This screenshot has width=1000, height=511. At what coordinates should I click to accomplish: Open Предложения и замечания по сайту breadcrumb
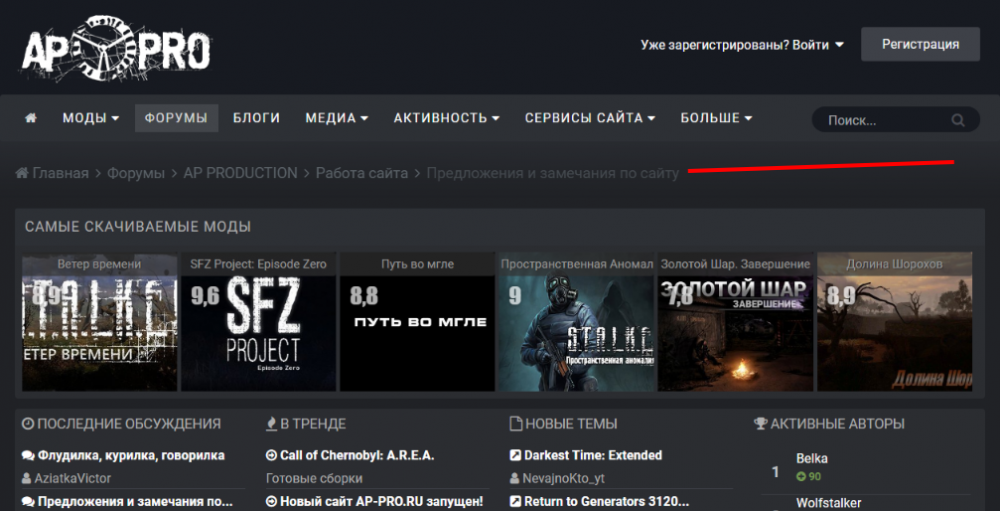click(552, 173)
